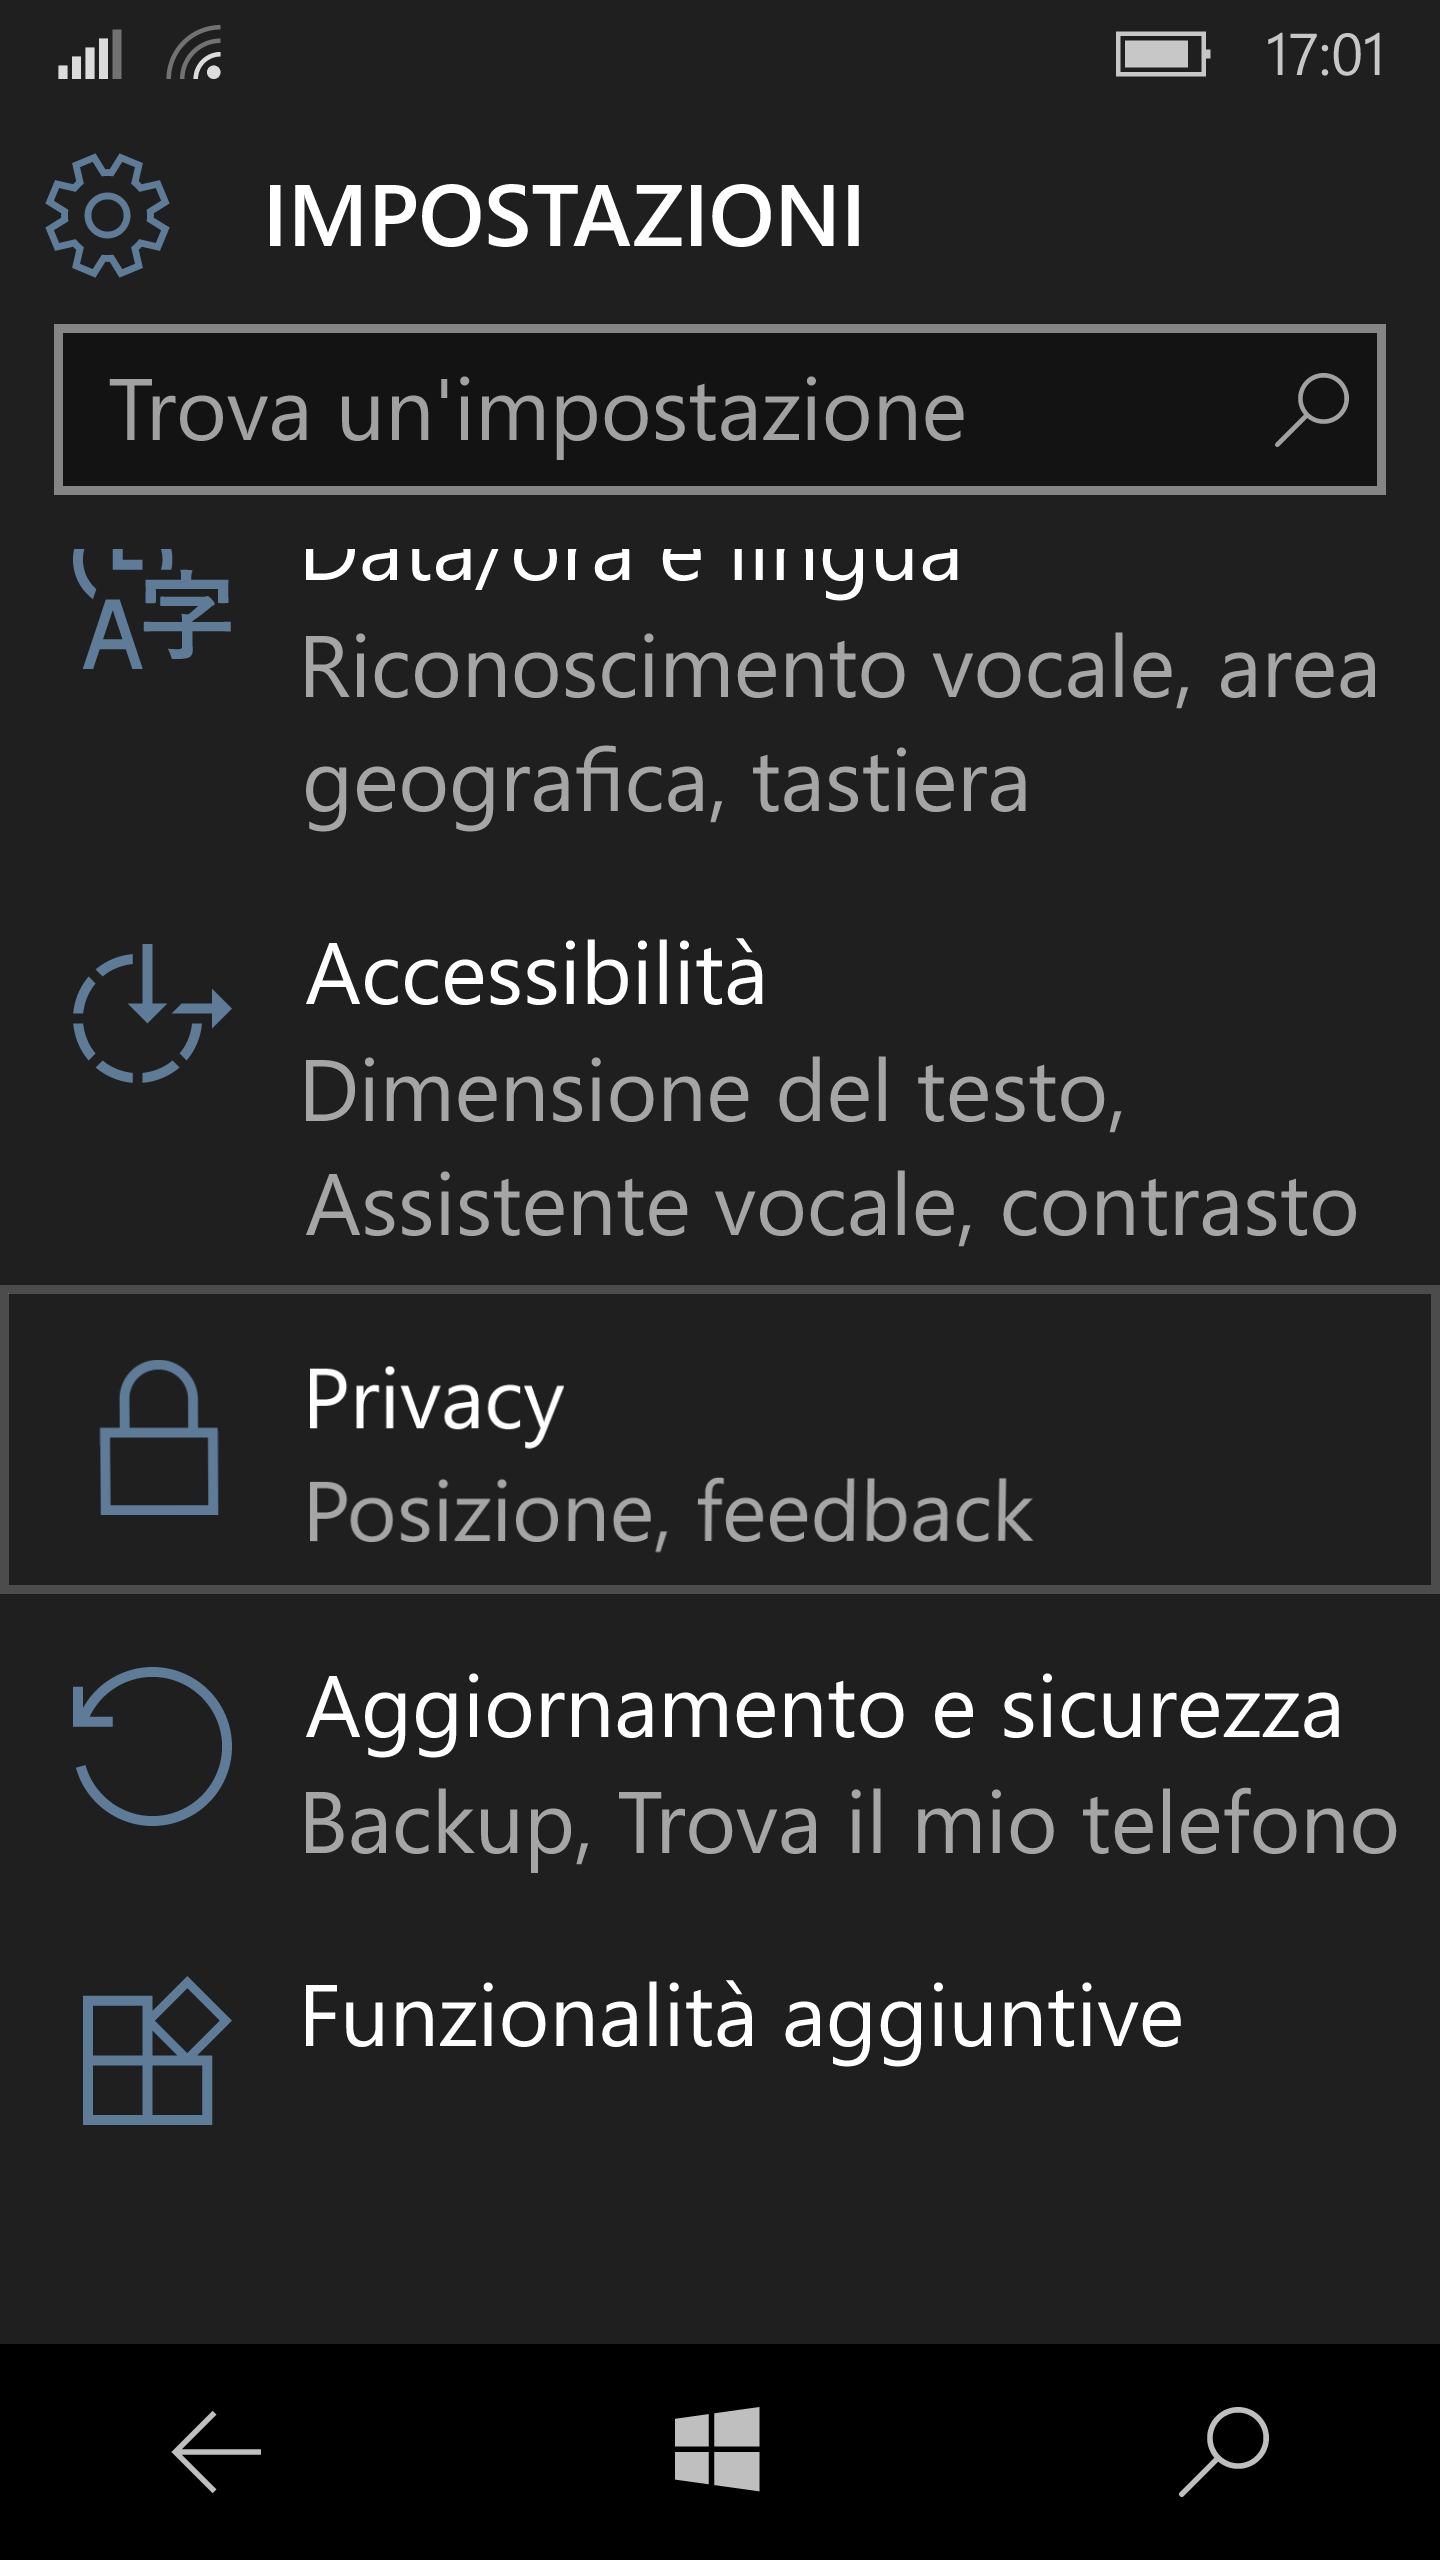Click the Funzionalità aggiuntive tiles icon
The image size is (1440, 2560).
154,2052
